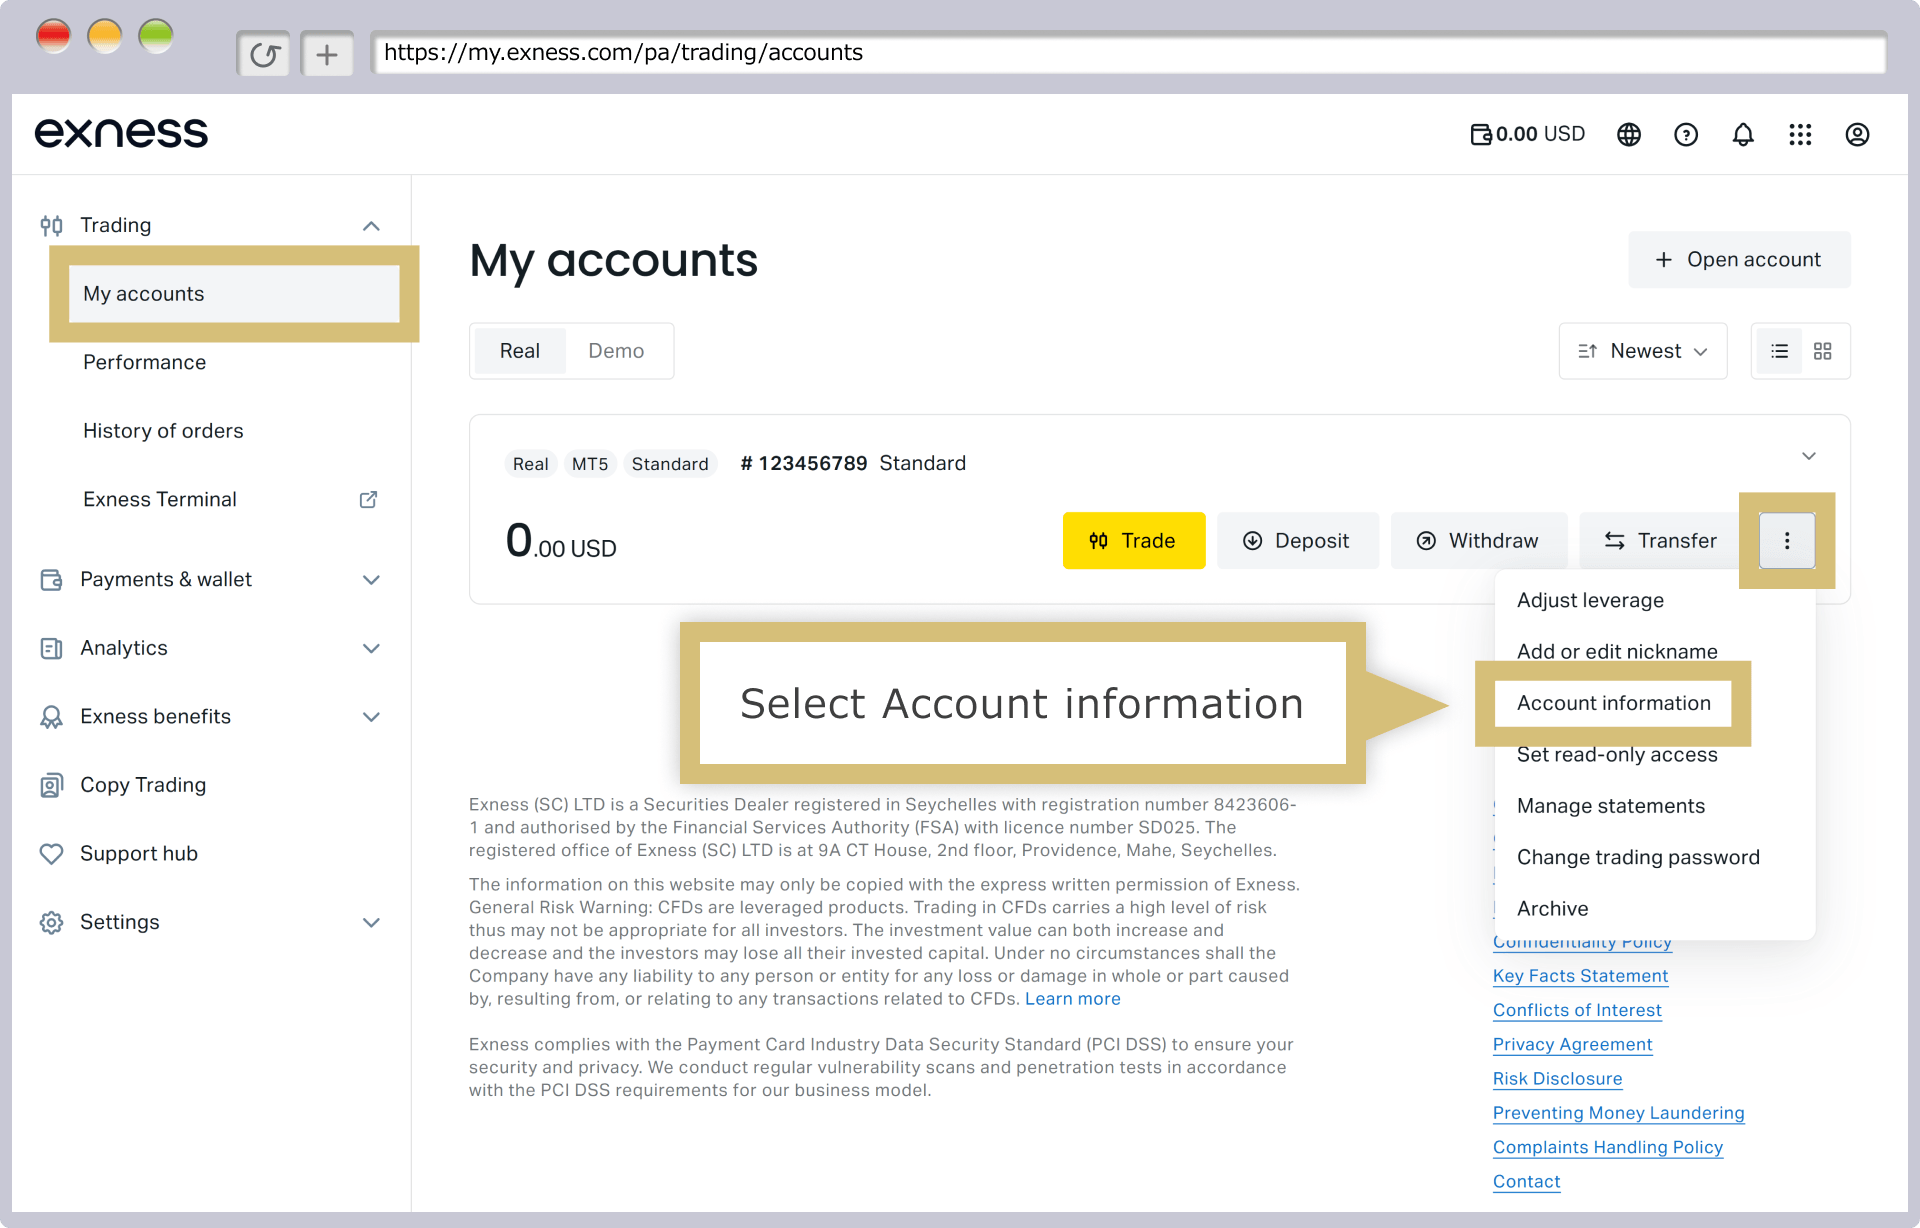This screenshot has height=1228, width=1920.
Task: Open Complaints Handling Policy link
Action: coord(1608,1147)
